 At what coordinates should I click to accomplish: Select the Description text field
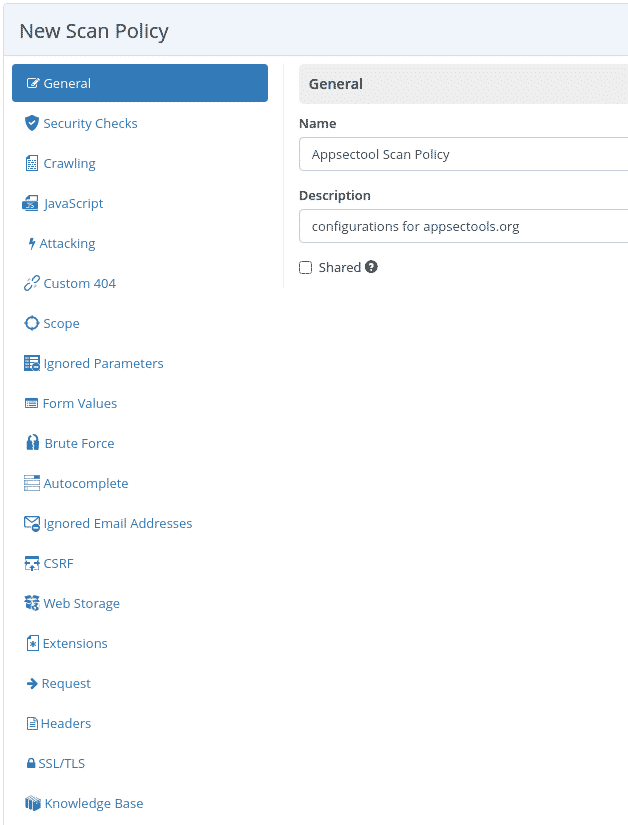[x=460, y=226]
